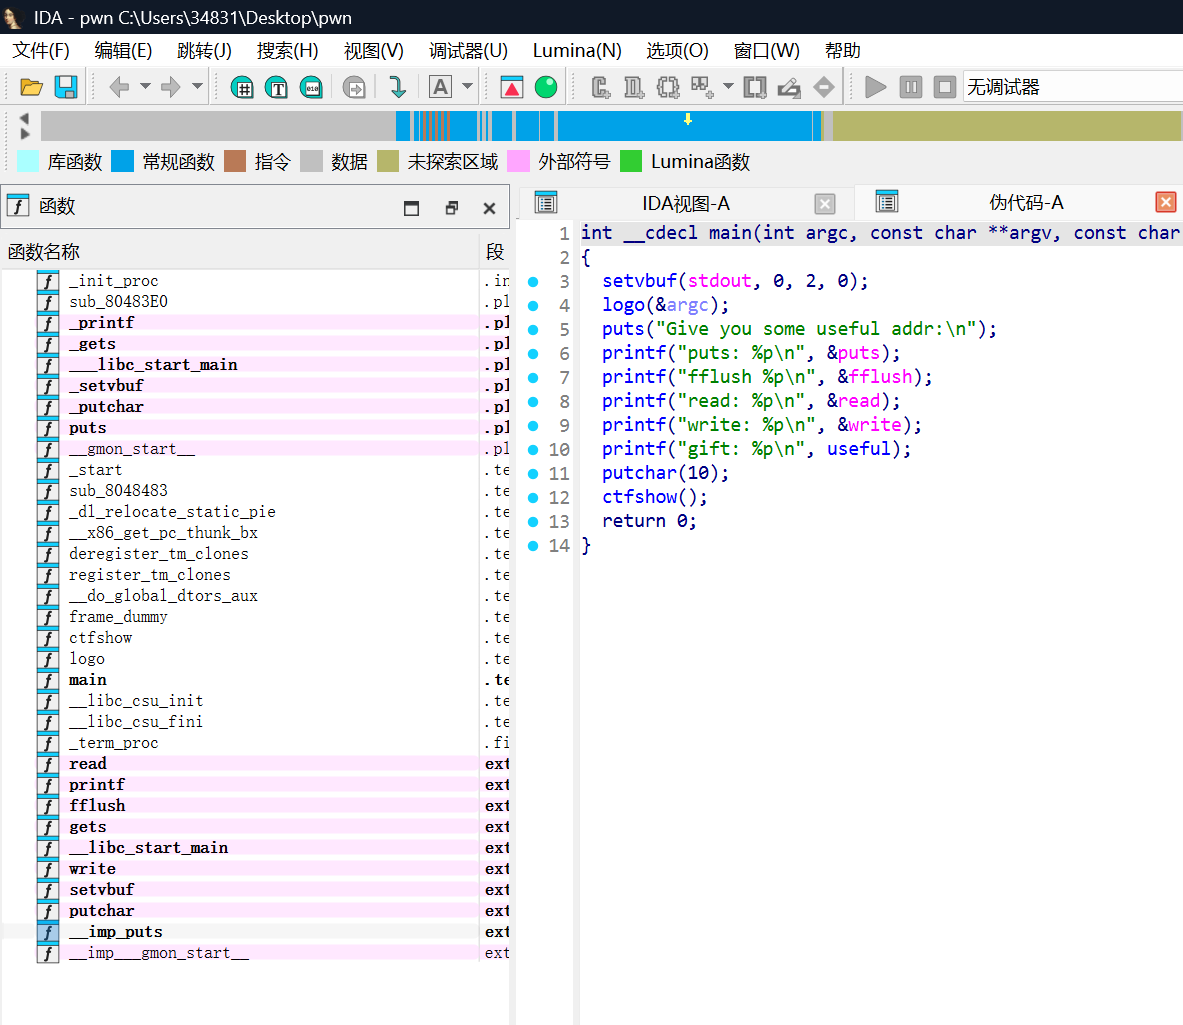
Task: Pause process with the pause button
Action: pyautogui.click(x=911, y=87)
